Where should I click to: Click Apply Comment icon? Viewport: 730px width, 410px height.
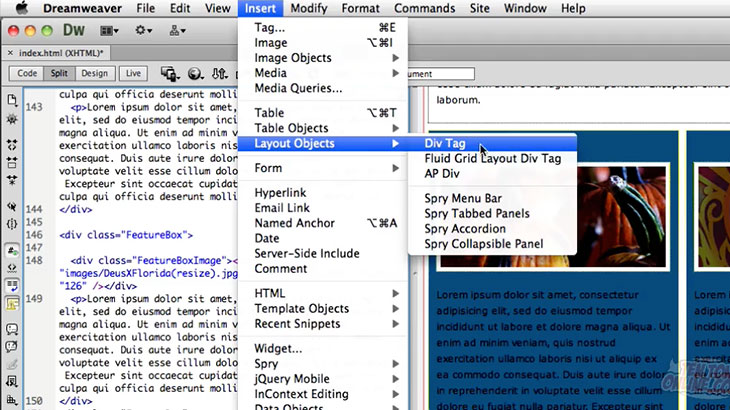point(12,329)
